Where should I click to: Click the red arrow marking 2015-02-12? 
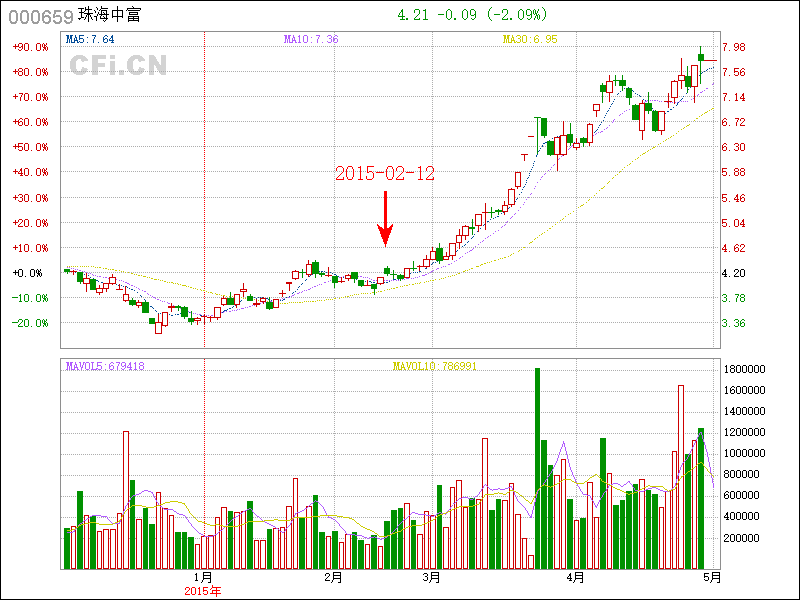(x=385, y=218)
